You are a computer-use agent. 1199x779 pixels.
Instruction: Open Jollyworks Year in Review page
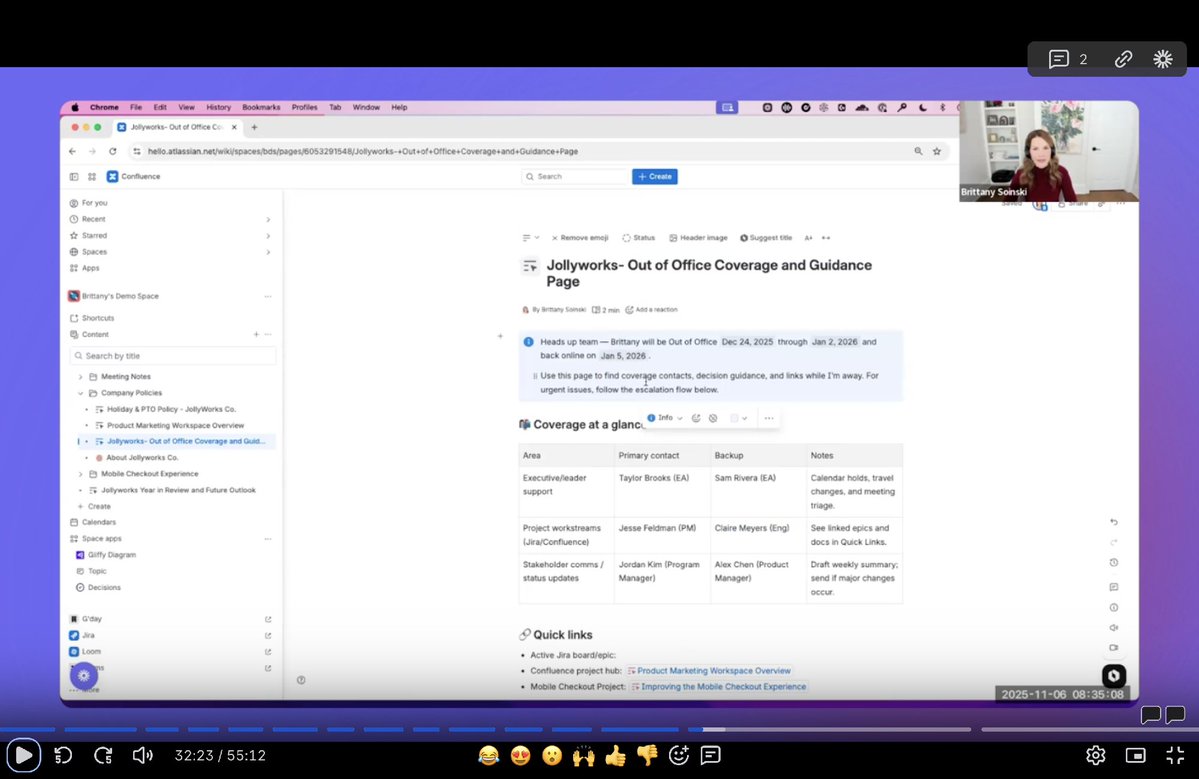click(x=178, y=490)
